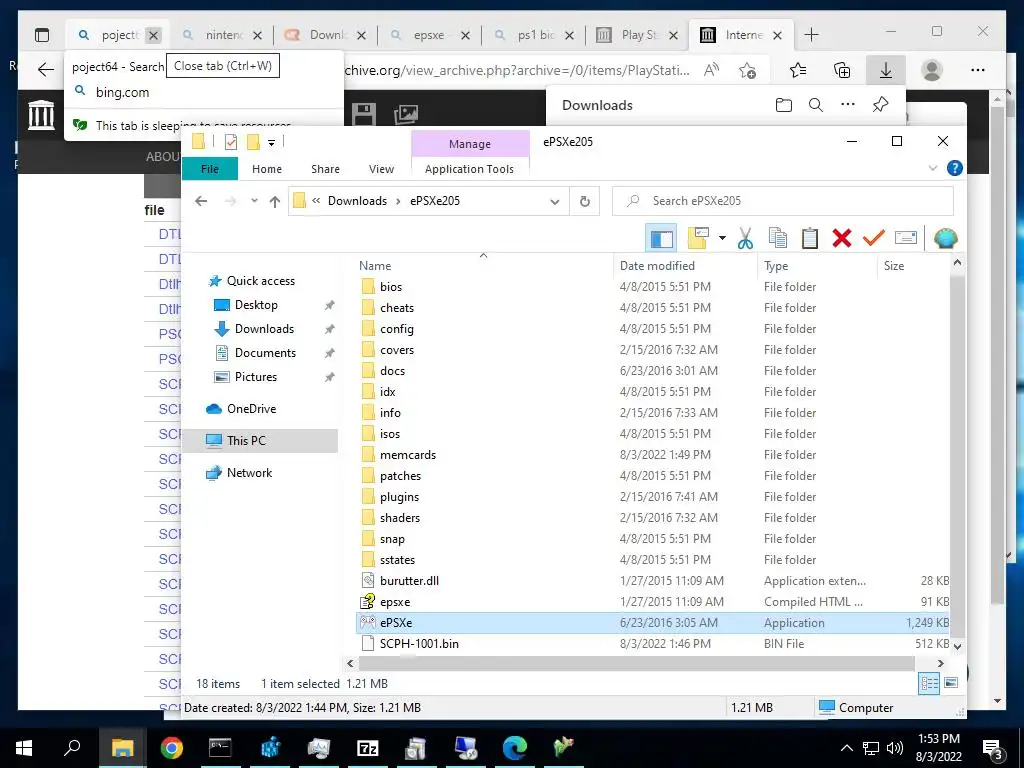Open Edge Favorites star list icon

(797, 70)
